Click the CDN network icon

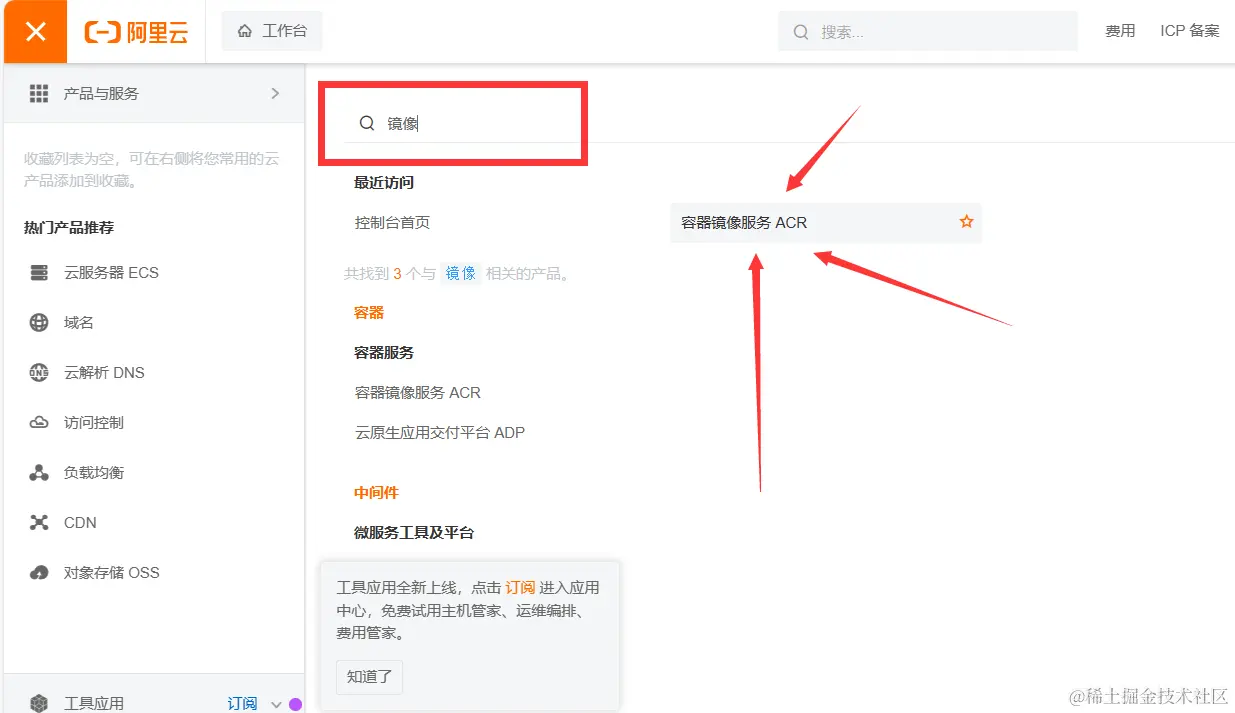pyautogui.click(x=39, y=522)
